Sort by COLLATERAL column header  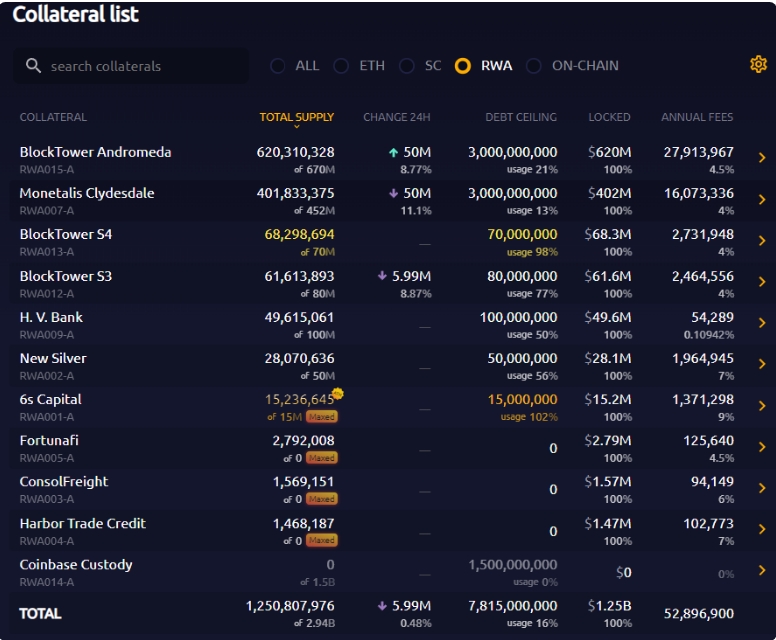[53, 117]
